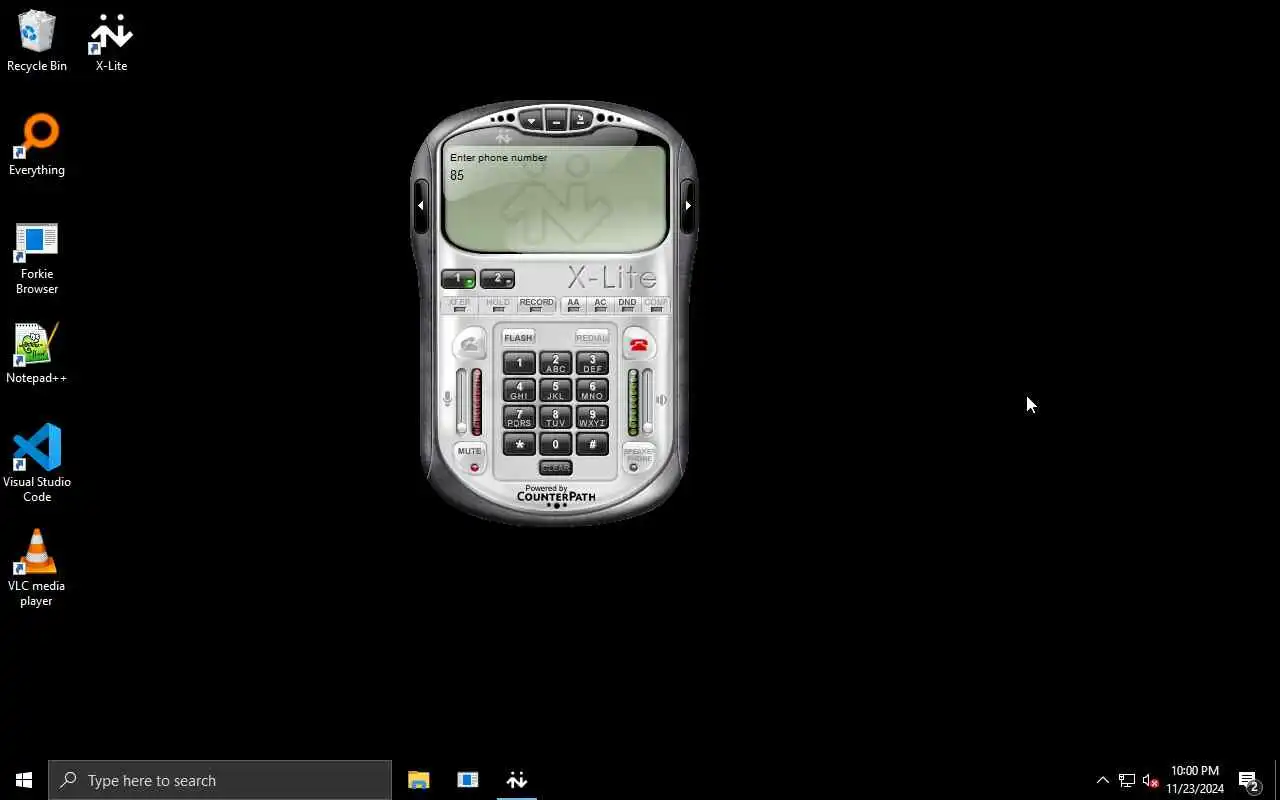Click the XFER transfer button

[459, 304]
